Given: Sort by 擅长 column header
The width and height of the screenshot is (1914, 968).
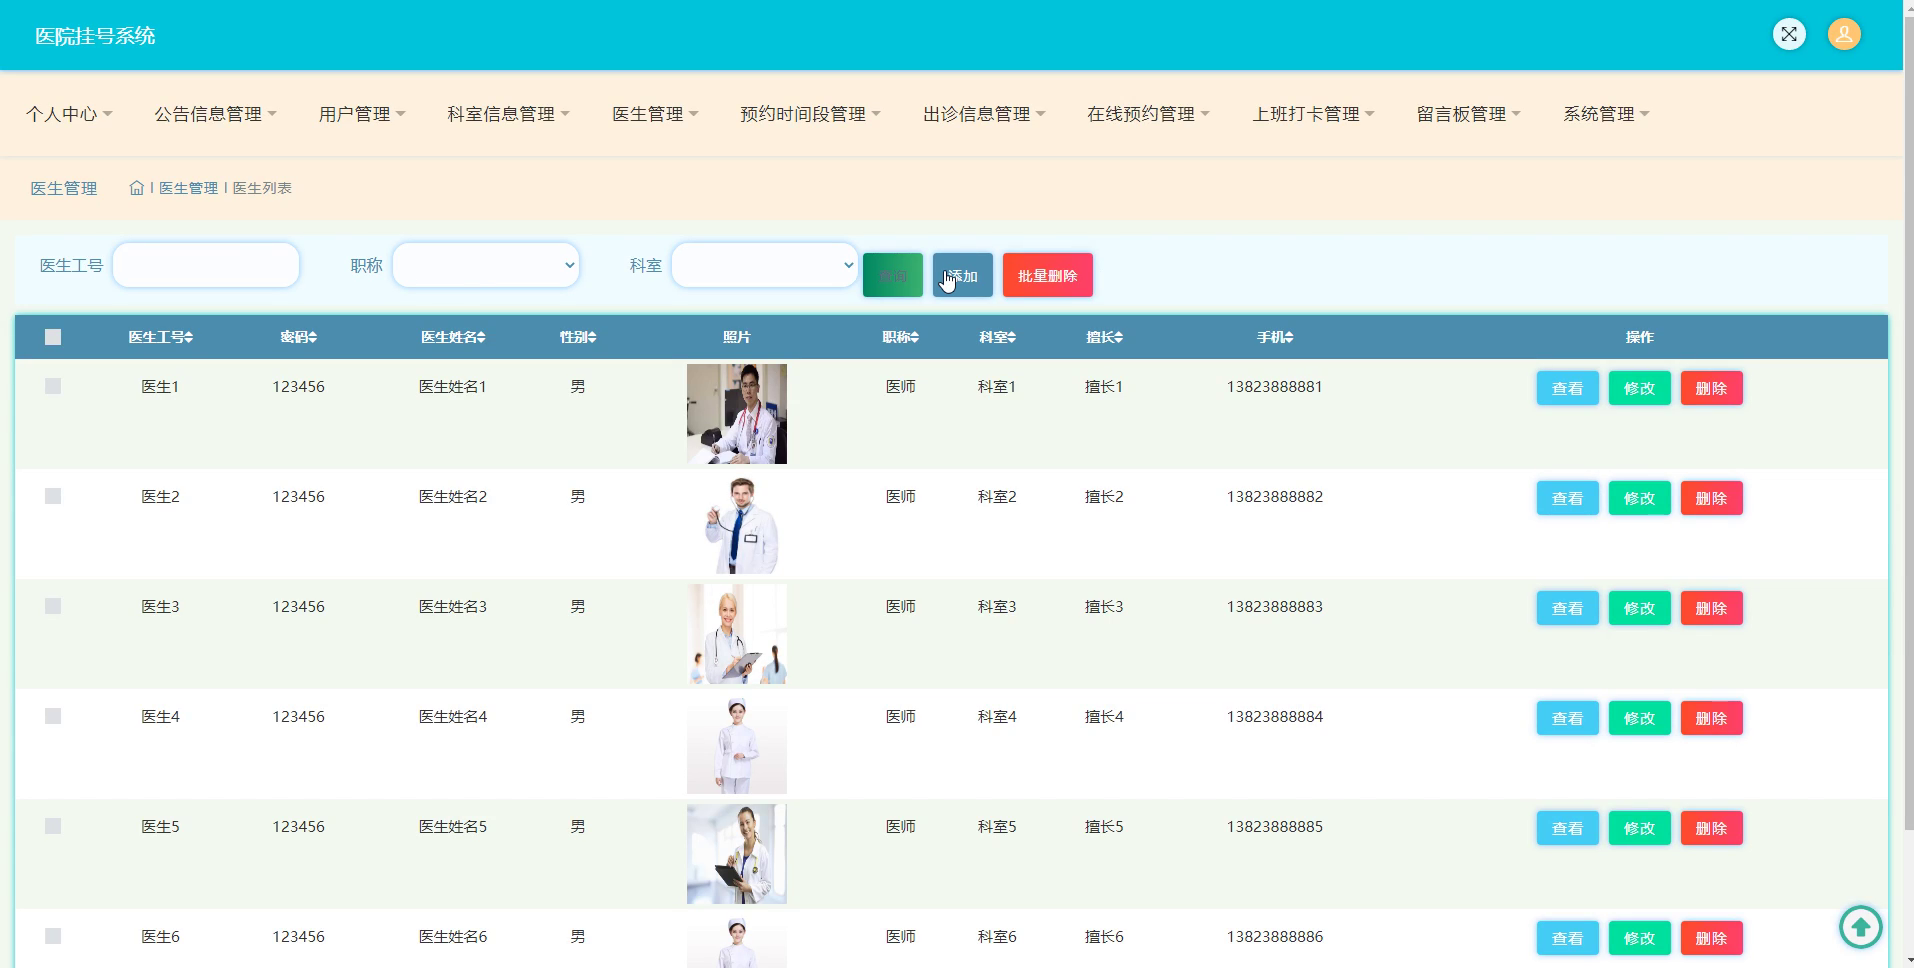Looking at the screenshot, I should pos(1104,338).
